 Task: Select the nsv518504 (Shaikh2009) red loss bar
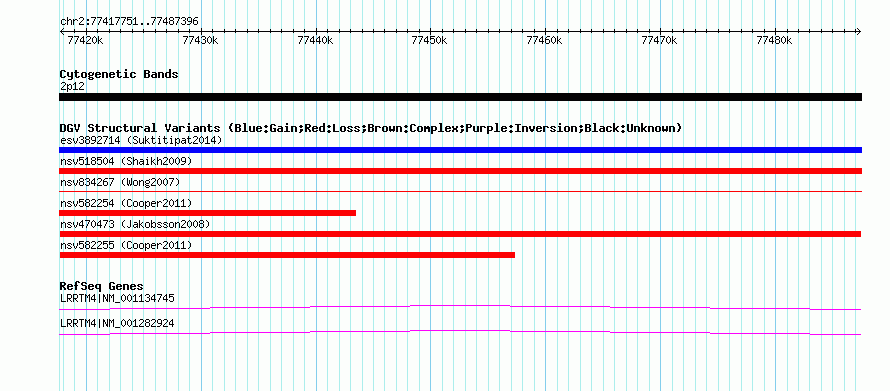460,171
